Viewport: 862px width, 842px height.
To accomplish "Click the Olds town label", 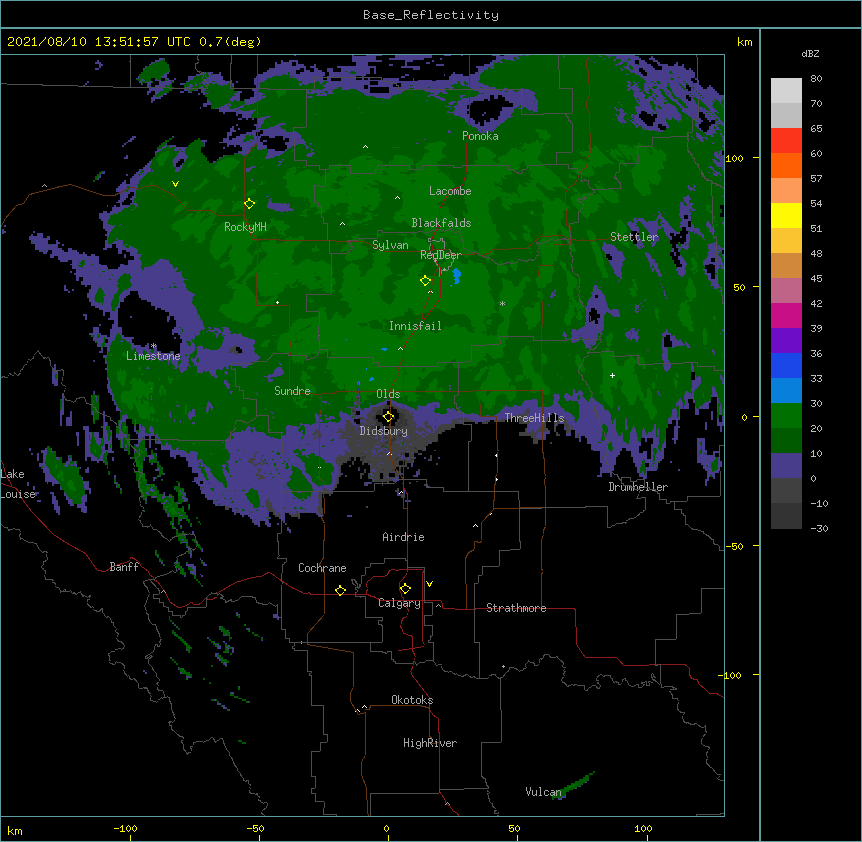I will [388, 394].
